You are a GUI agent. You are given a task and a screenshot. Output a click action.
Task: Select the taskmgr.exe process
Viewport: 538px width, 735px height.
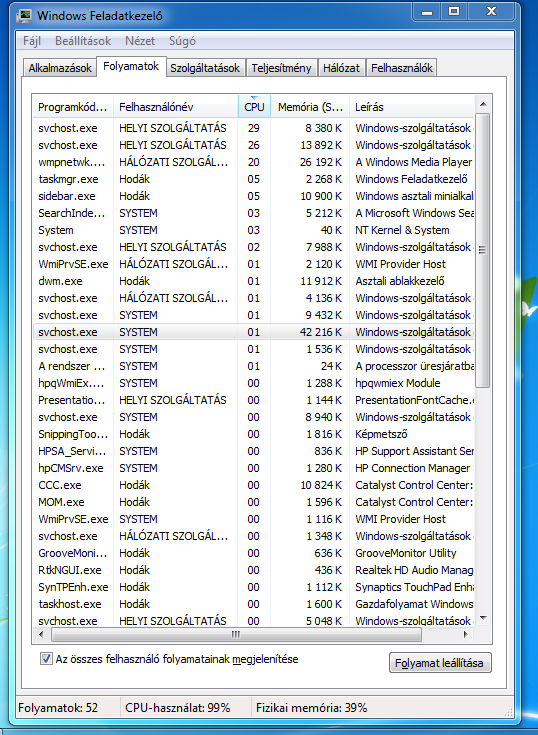(254, 179)
